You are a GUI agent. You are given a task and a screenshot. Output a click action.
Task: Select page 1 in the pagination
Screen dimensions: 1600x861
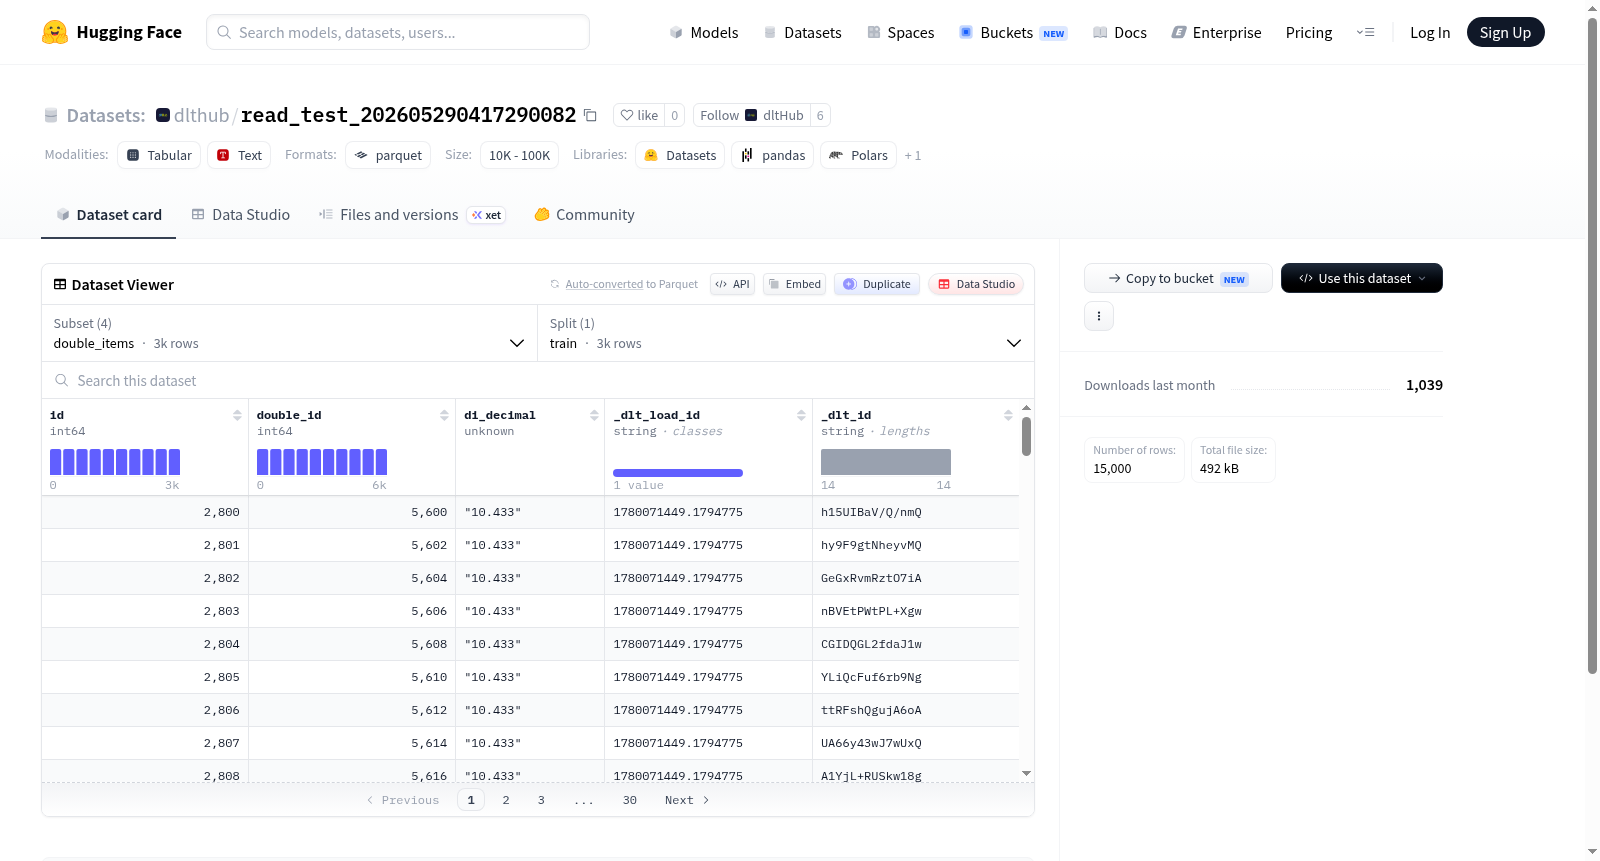(471, 800)
